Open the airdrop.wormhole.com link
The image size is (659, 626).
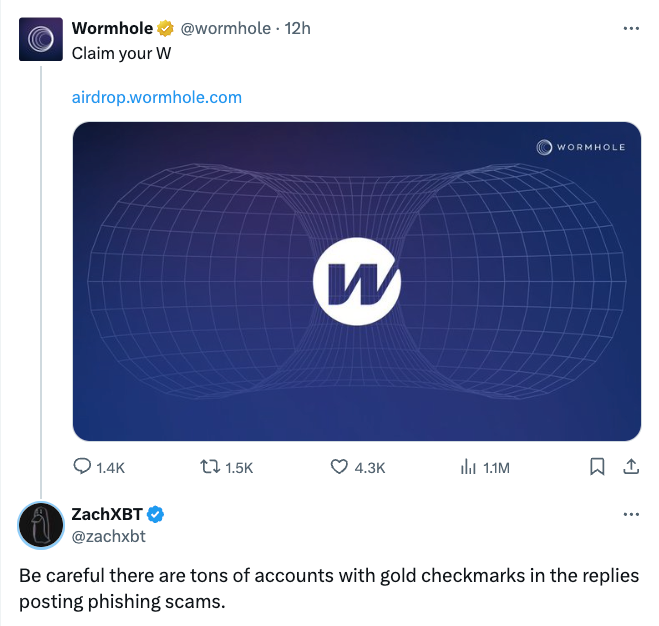pos(157,98)
